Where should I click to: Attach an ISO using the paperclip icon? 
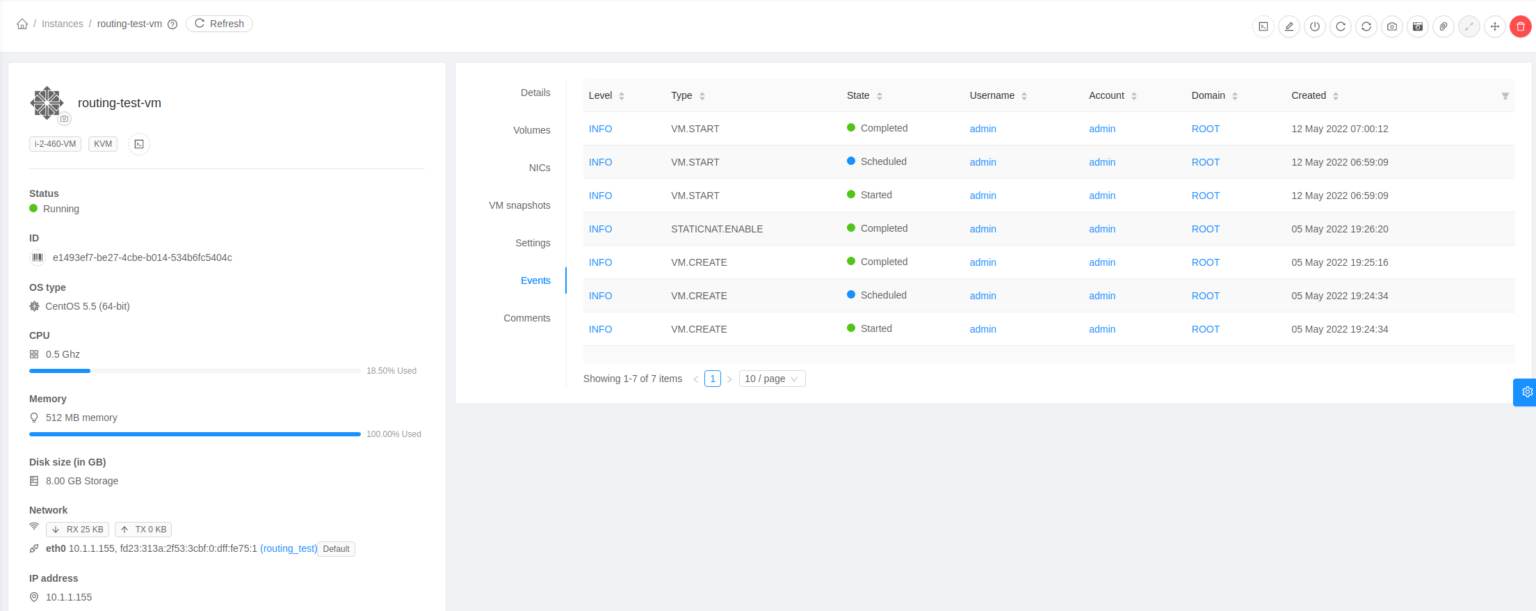(x=1443, y=26)
